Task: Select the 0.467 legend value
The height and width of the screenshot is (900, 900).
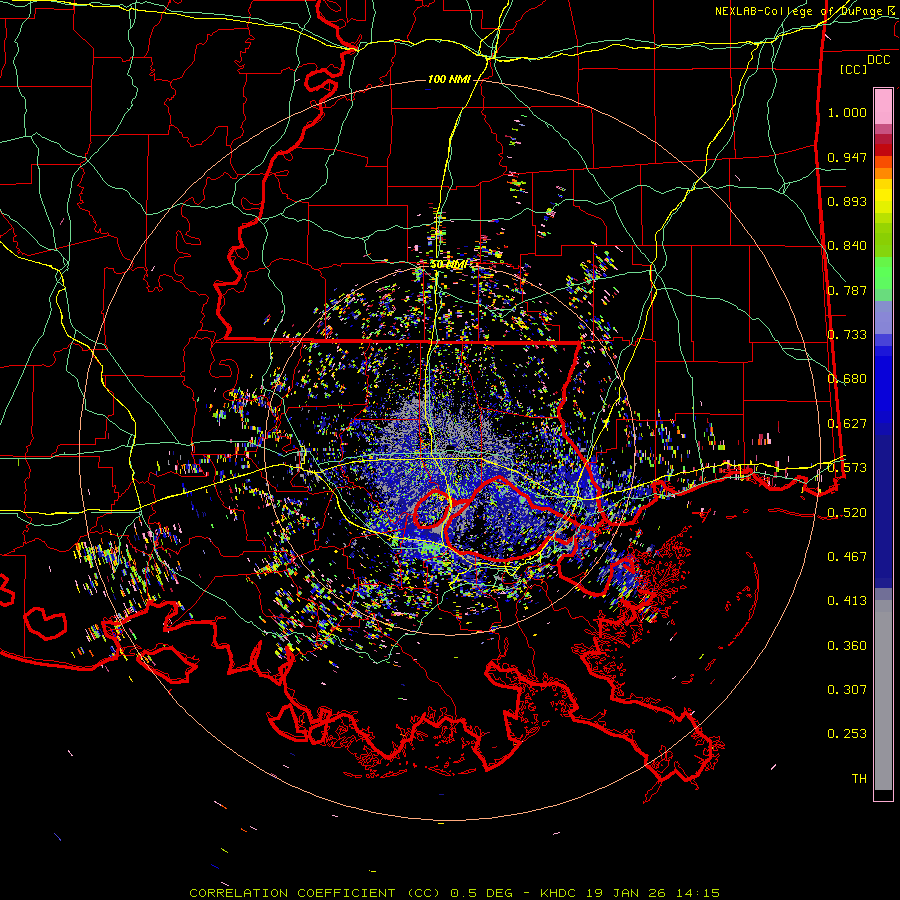Action: tap(847, 556)
